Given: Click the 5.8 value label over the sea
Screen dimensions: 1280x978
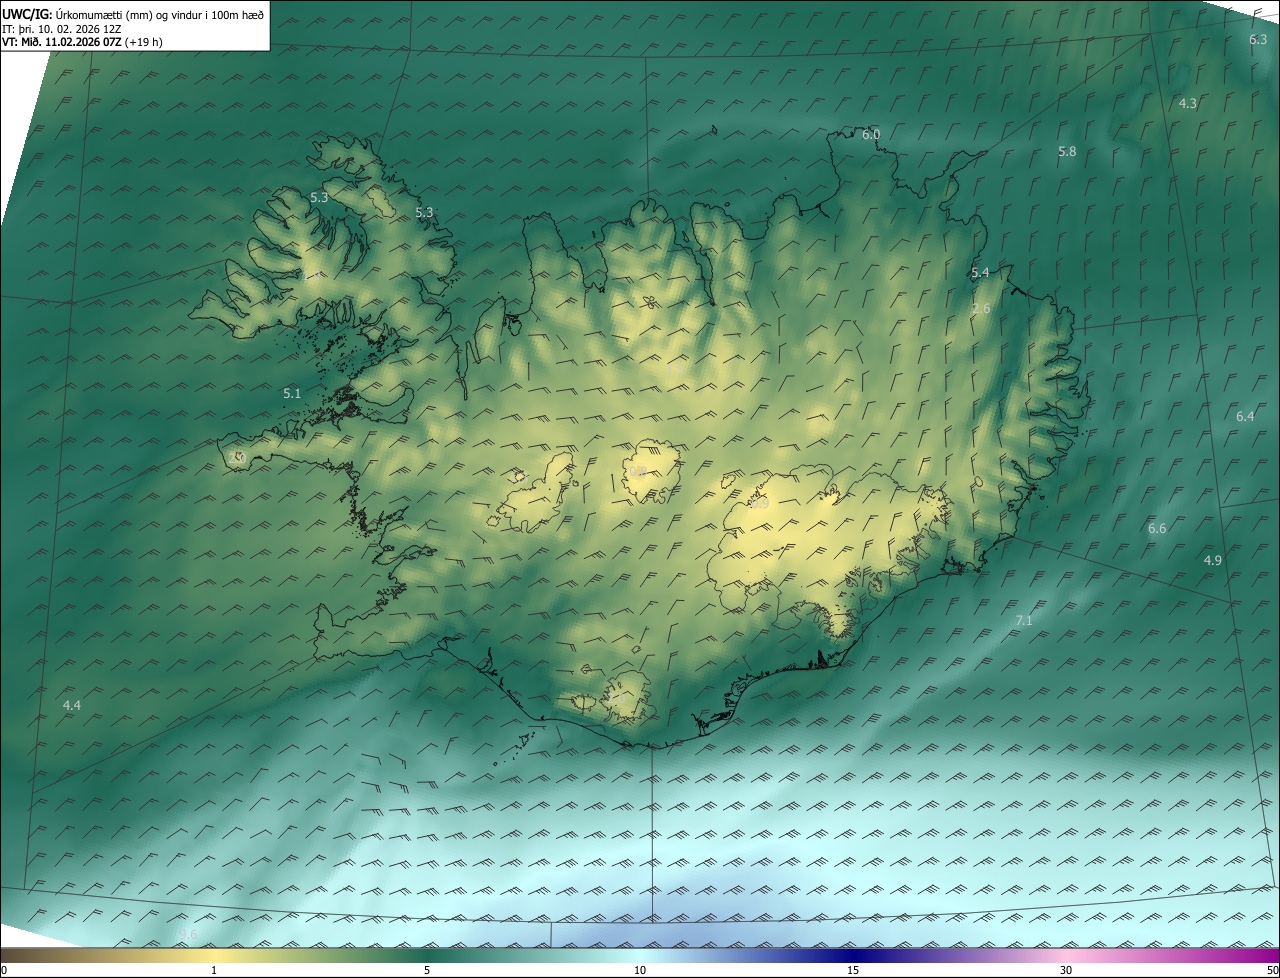Looking at the screenshot, I should (x=1067, y=152).
